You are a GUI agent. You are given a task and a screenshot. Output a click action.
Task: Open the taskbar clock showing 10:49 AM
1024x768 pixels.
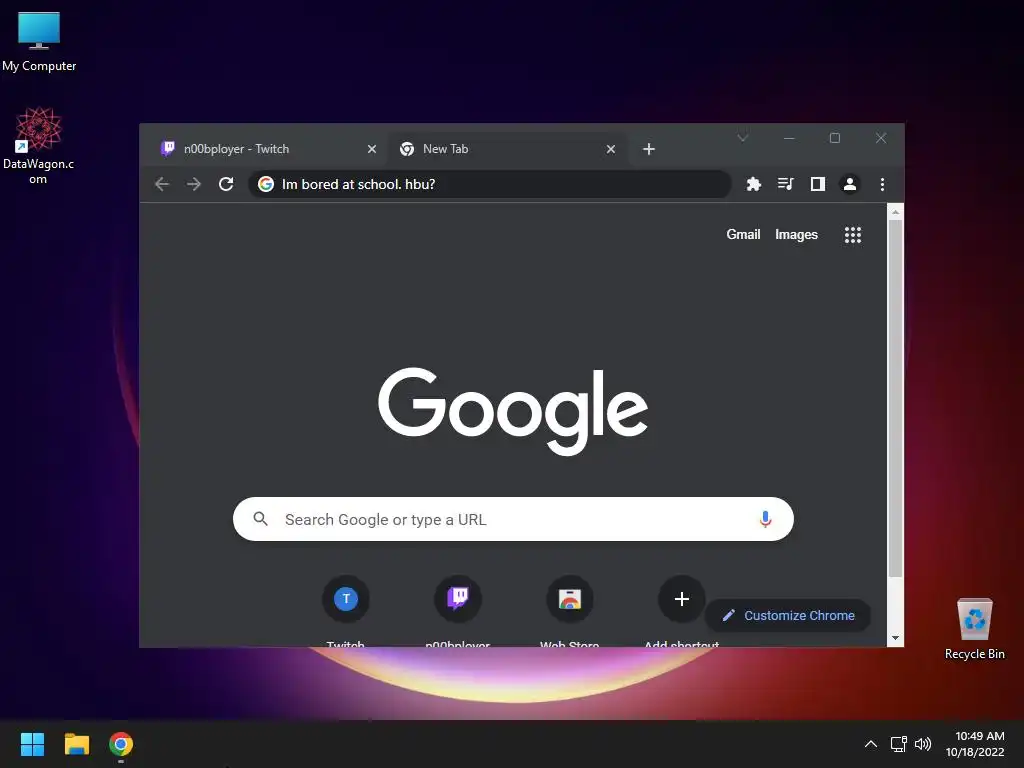point(975,744)
